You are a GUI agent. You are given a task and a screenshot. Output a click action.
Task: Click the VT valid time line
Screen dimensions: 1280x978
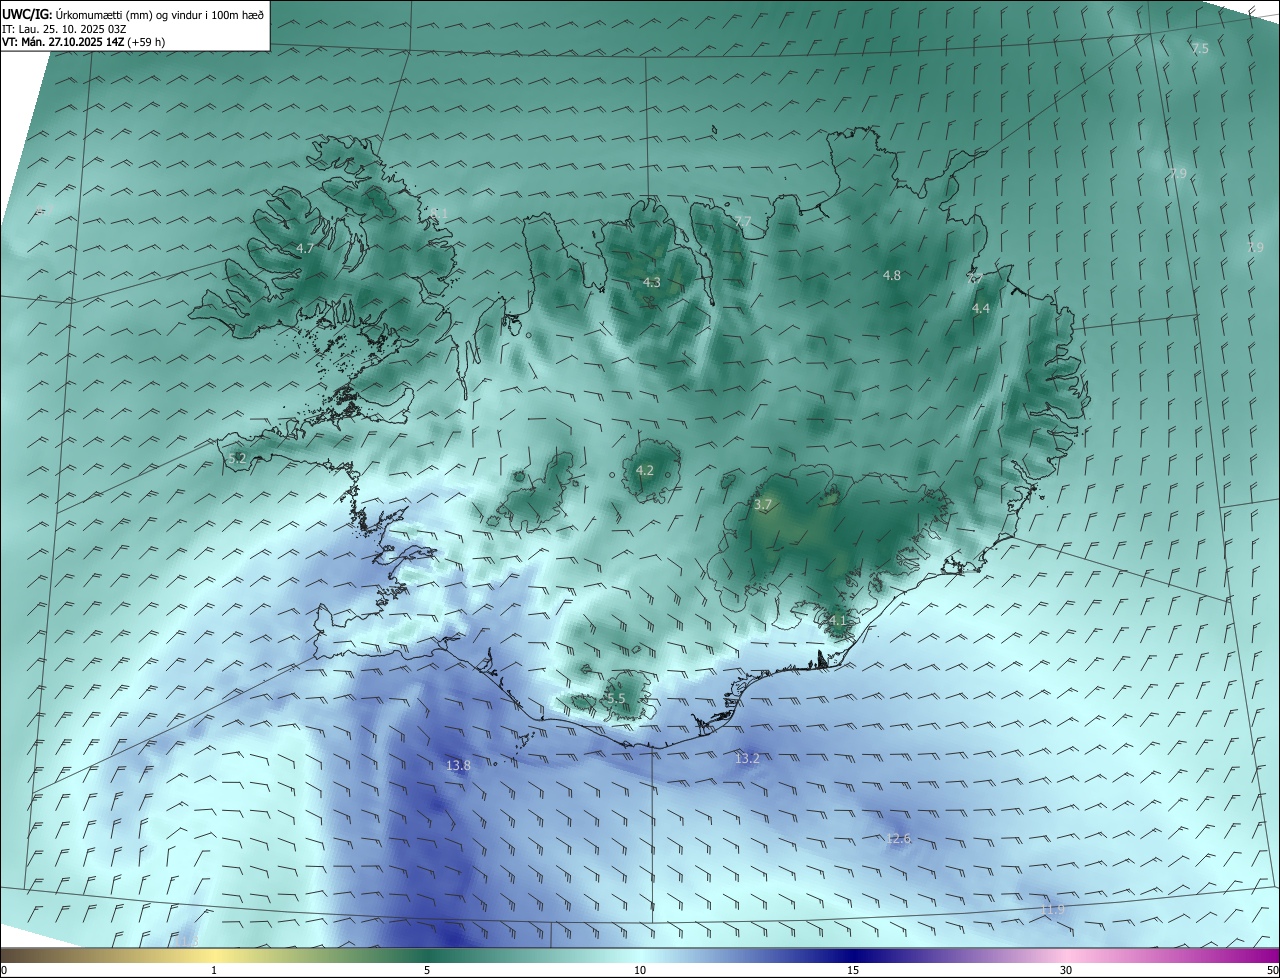[x=84, y=42]
